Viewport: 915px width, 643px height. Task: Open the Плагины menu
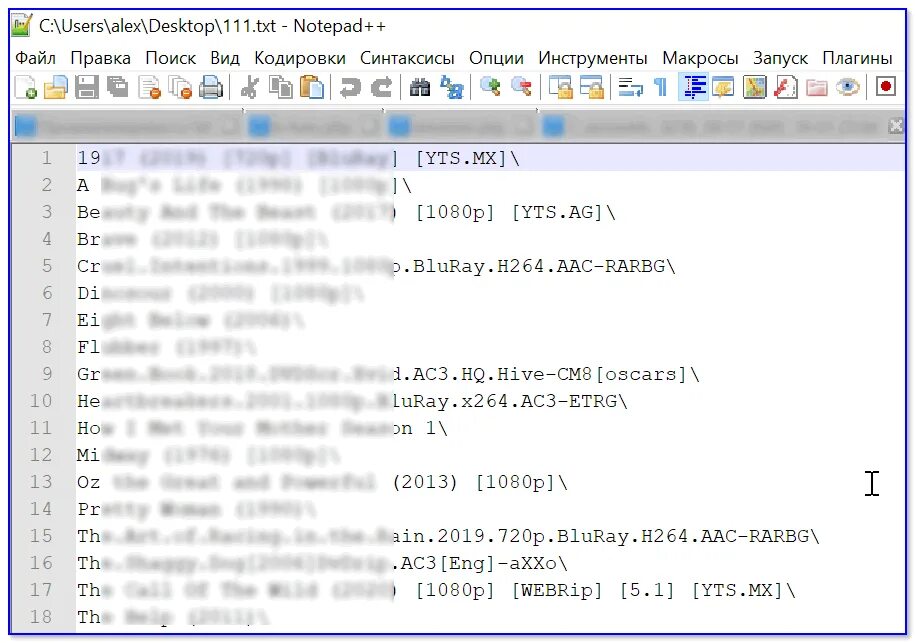(857, 58)
